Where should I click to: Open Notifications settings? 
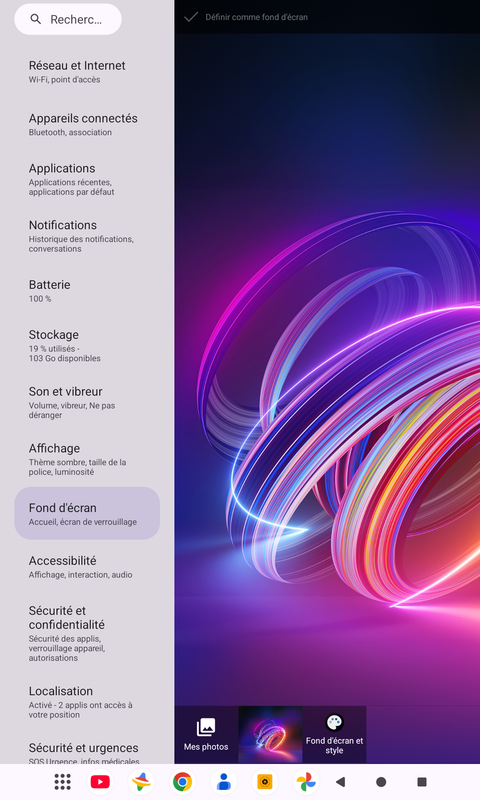point(87,236)
